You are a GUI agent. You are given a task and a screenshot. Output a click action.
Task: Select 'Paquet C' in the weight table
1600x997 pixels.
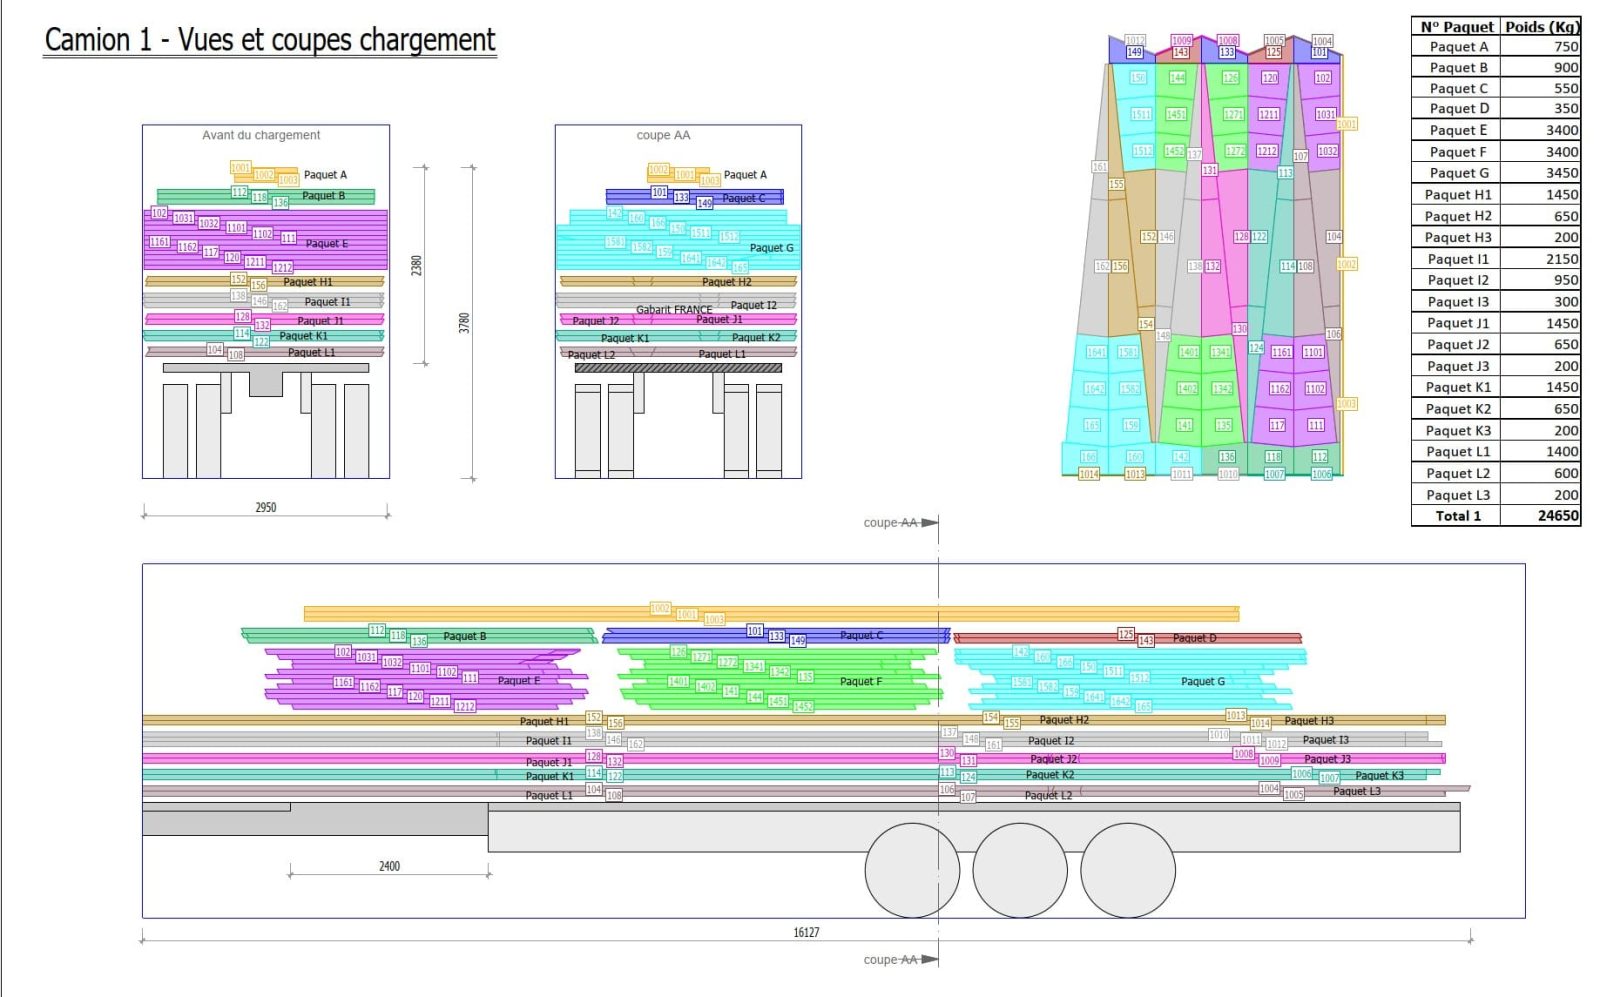[1458, 88]
